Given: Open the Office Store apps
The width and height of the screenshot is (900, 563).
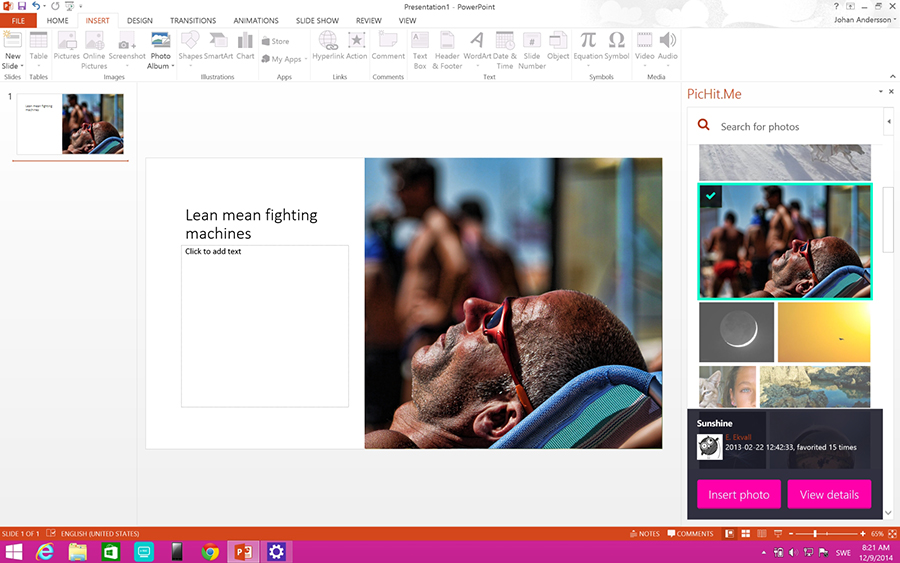Looking at the screenshot, I should 276,41.
